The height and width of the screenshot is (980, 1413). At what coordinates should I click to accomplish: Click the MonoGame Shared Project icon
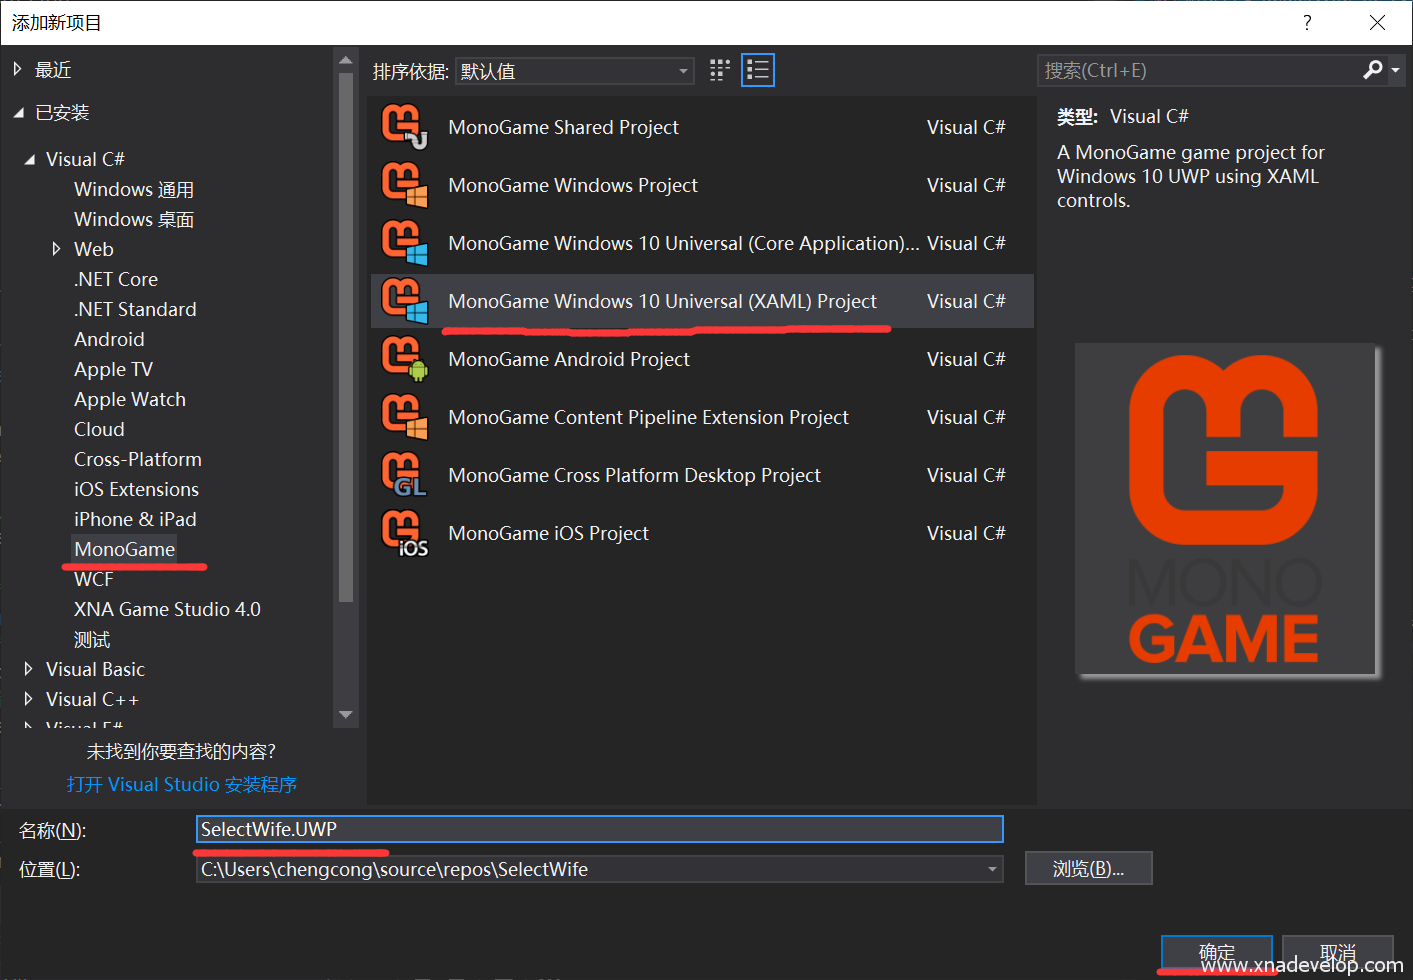[404, 127]
